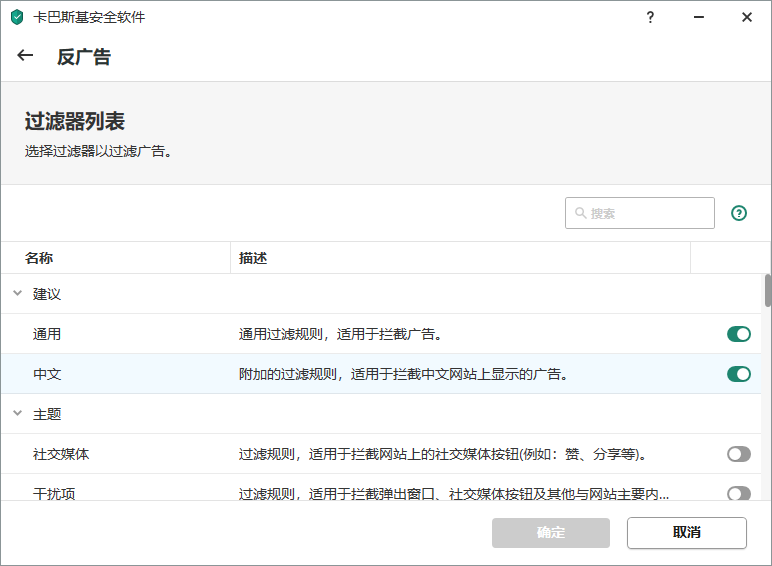Click the 取消 button
The width and height of the screenshot is (772, 566).
tap(686, 533)
